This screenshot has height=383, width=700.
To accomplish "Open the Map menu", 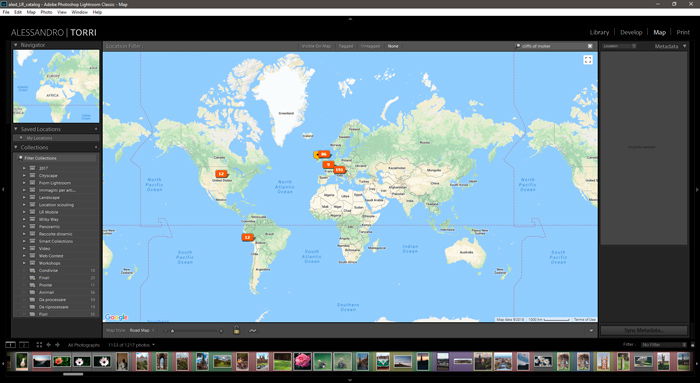I will [x=31, y=12].
